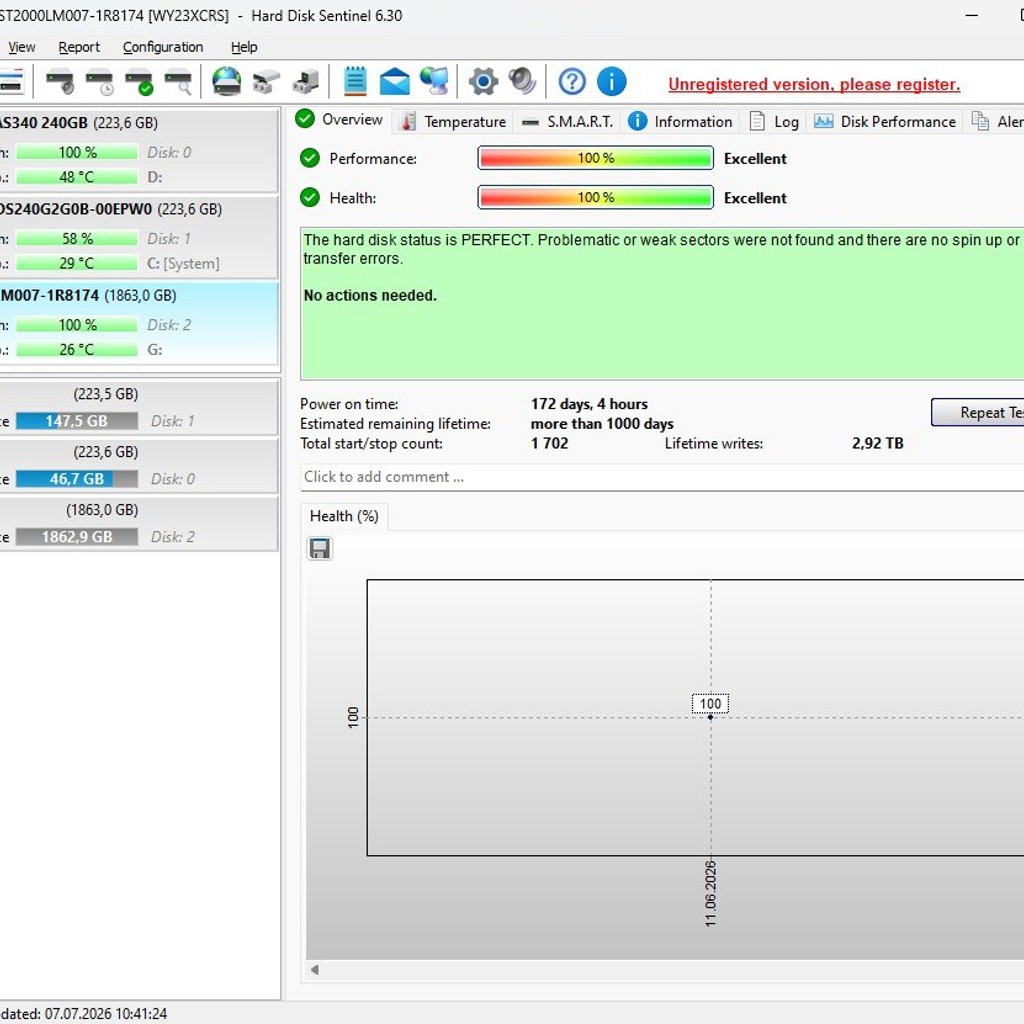Click the '1 702' start/stop count value

click(549, 443)
